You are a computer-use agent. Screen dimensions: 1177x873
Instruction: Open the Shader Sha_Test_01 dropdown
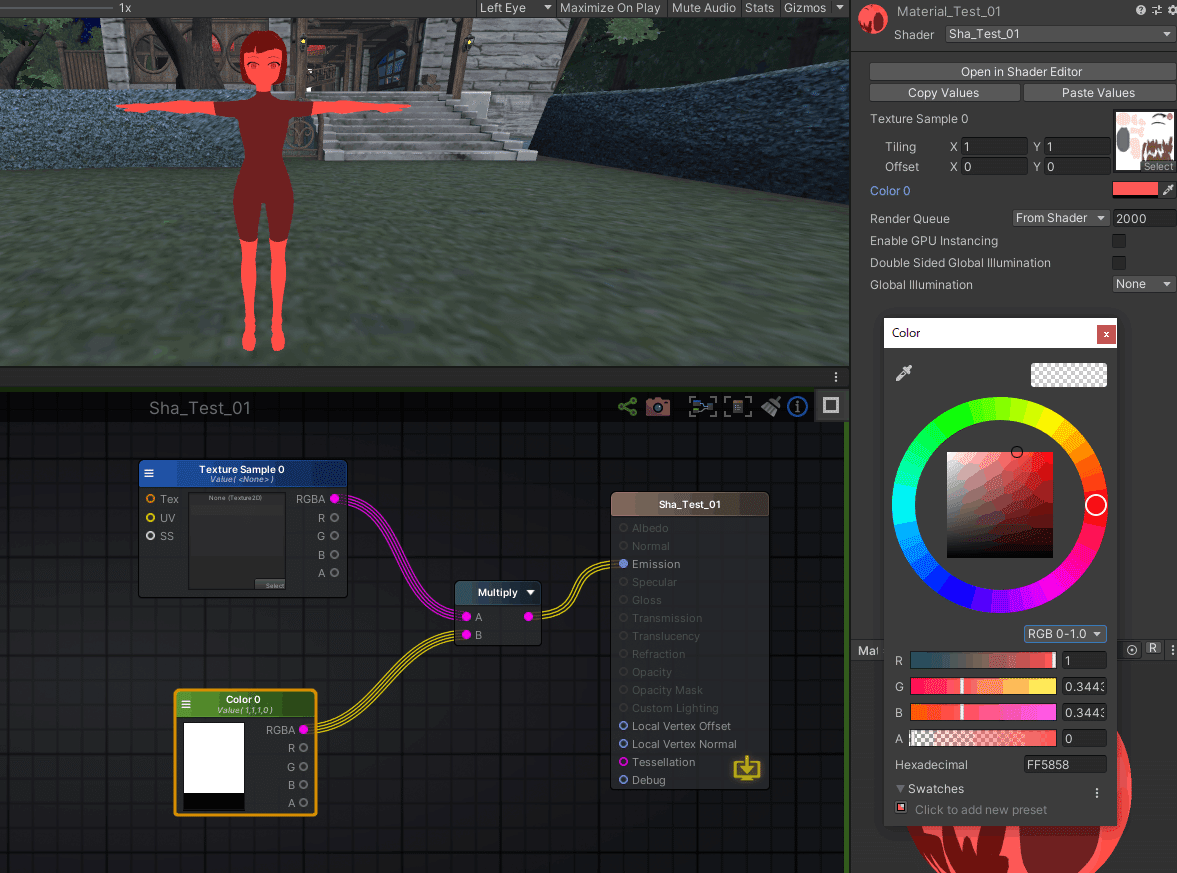1059,34
